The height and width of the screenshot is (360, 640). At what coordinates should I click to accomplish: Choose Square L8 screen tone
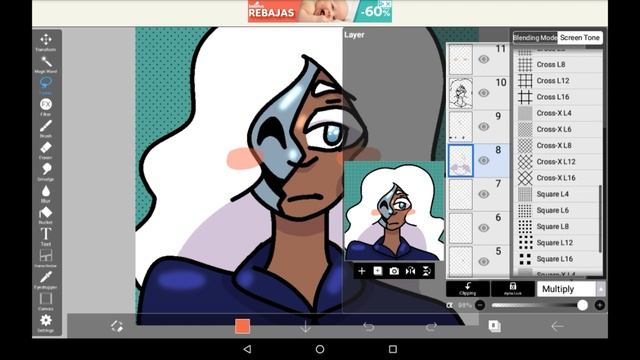point(558,227)
